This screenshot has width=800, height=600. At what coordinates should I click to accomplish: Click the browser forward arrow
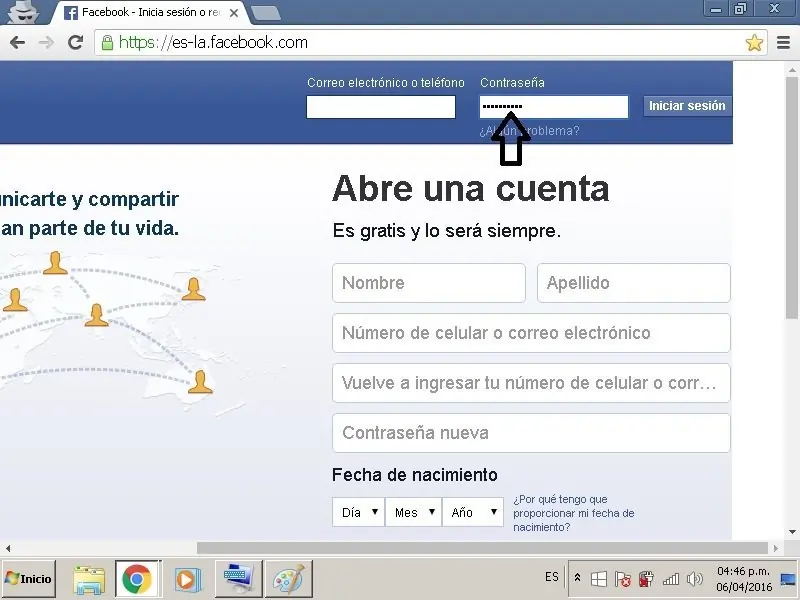46,42
